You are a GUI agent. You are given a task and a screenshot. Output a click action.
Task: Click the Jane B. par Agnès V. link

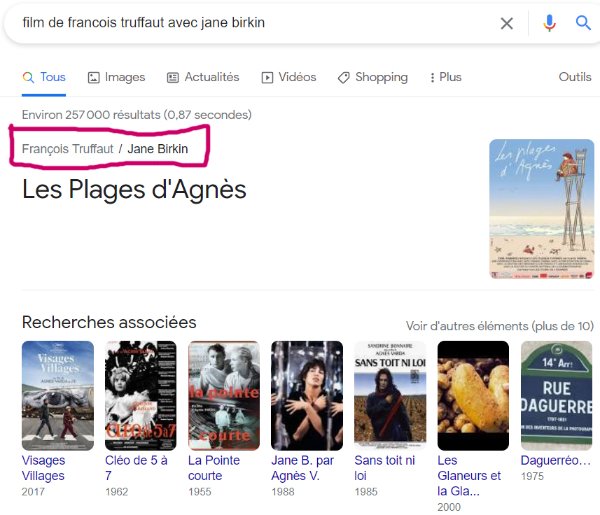(302, 468)
